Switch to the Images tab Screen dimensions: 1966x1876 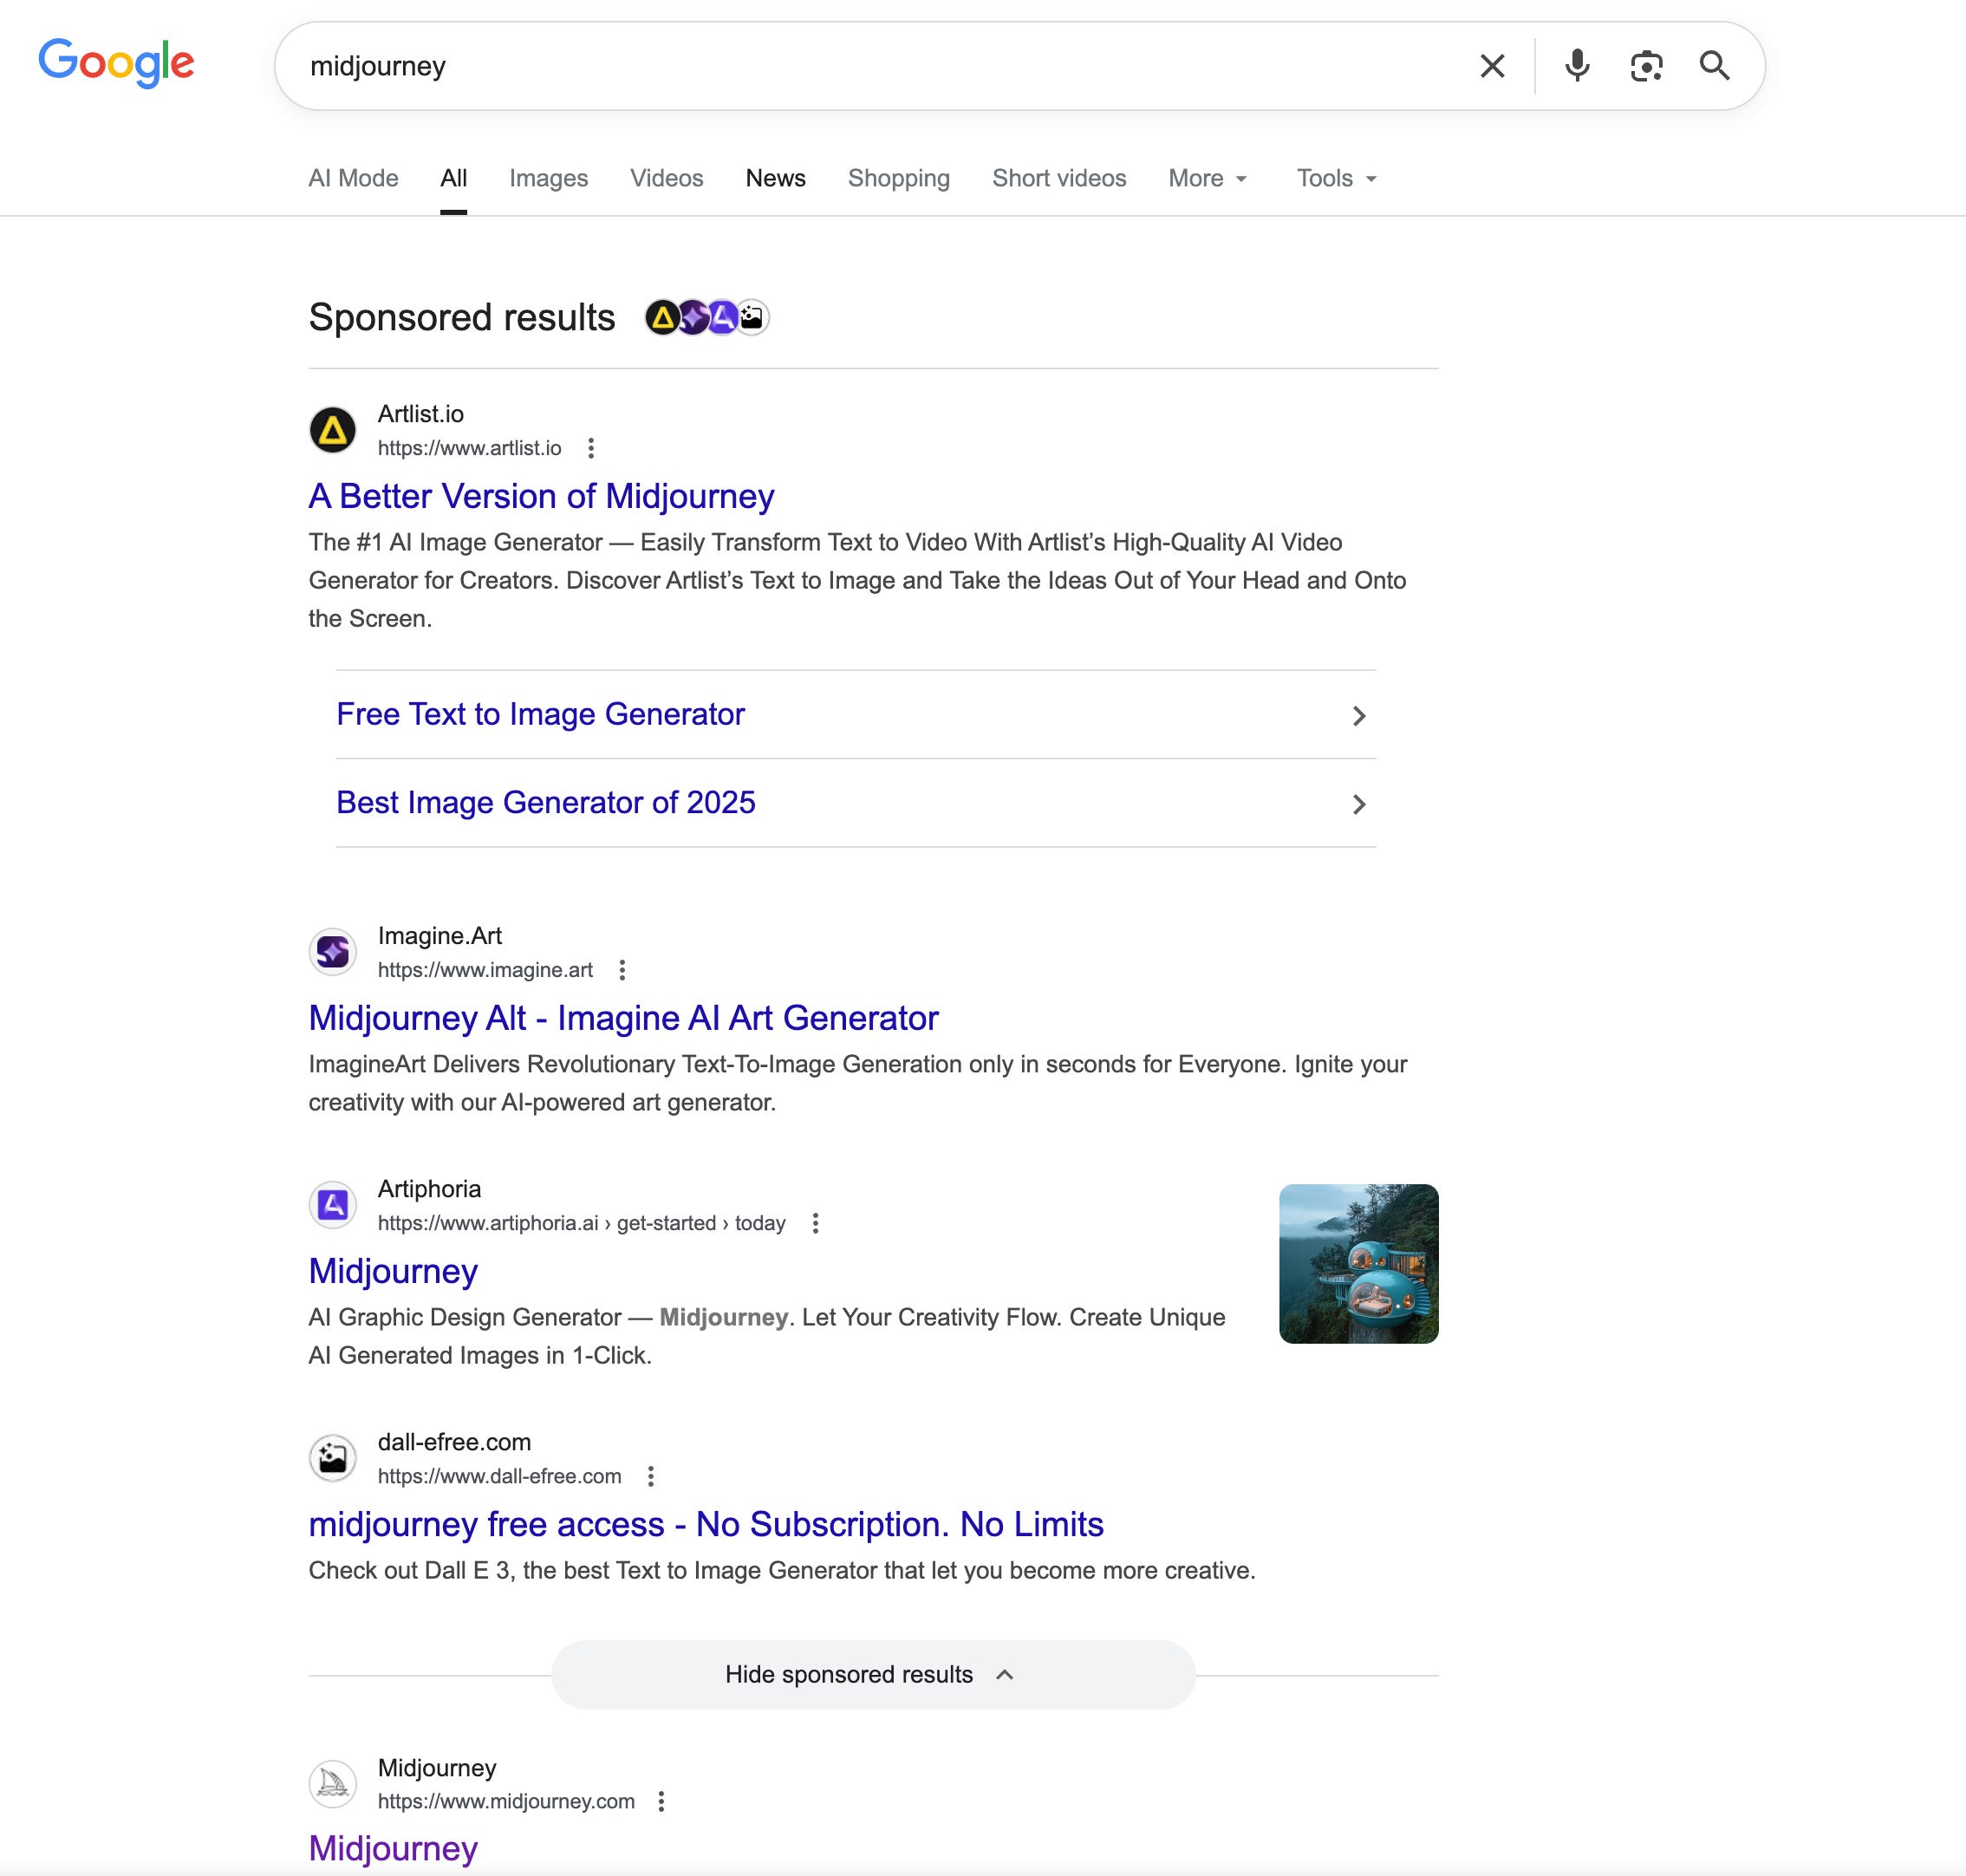tap(548, 178)
